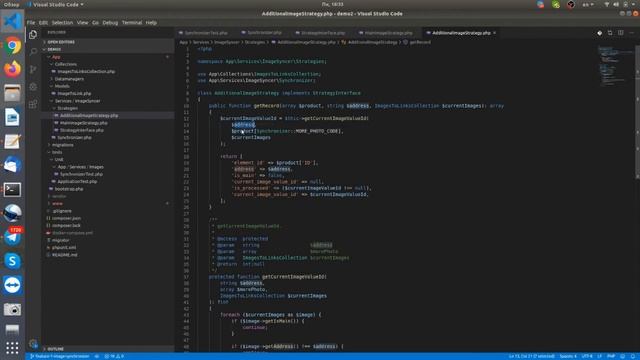Click the Spaces indentation in status bar

pos(568,356)
